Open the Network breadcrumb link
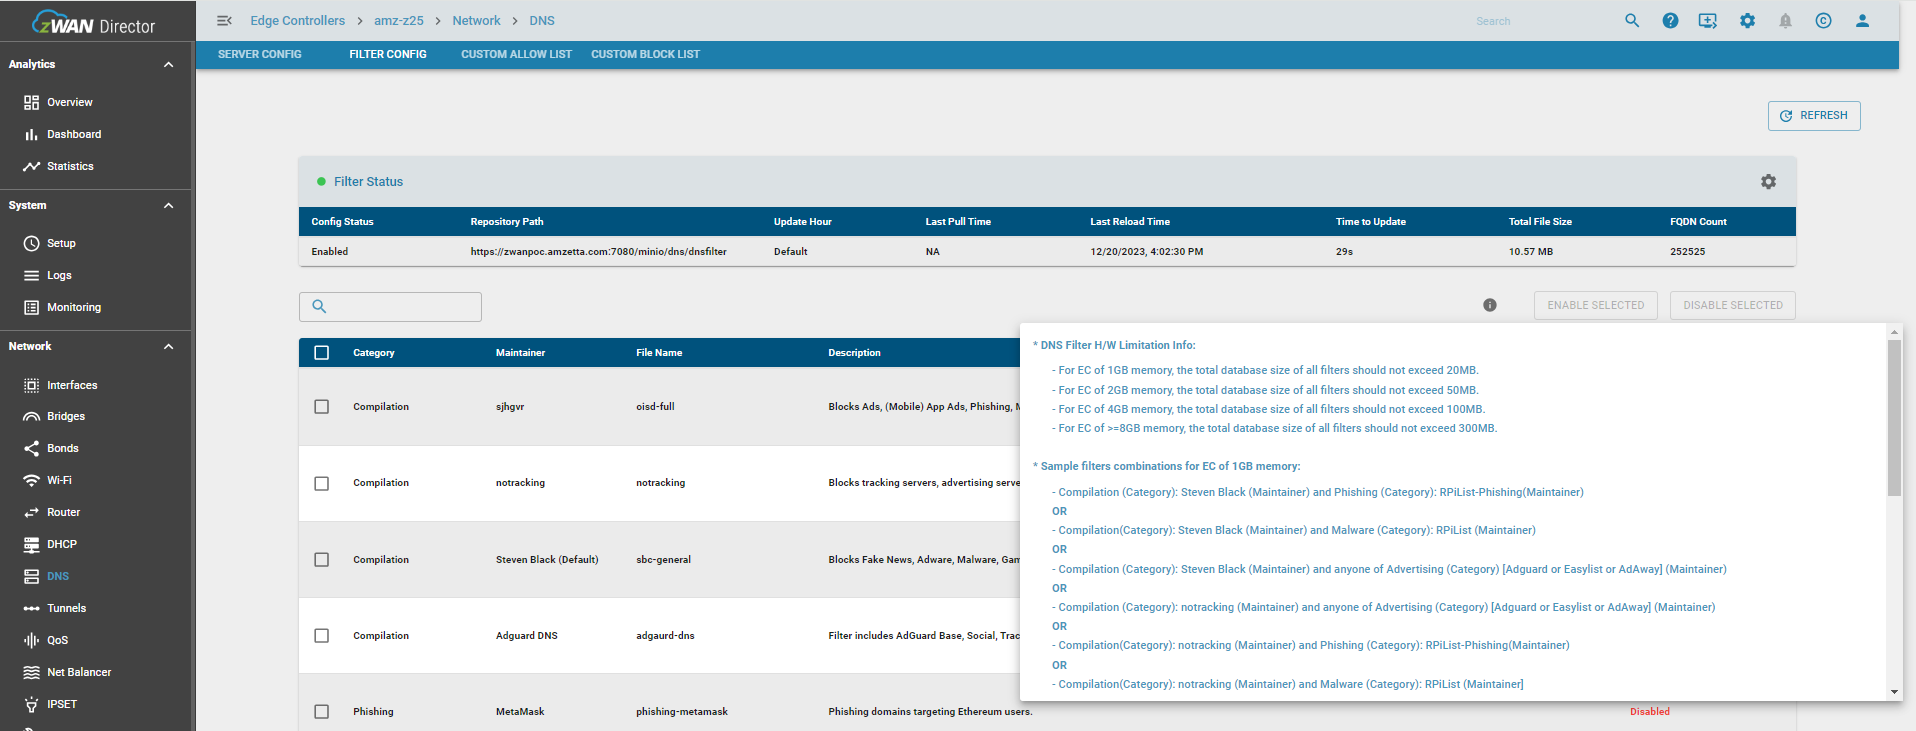This screenshot has width=1916, height=731. 476,20
